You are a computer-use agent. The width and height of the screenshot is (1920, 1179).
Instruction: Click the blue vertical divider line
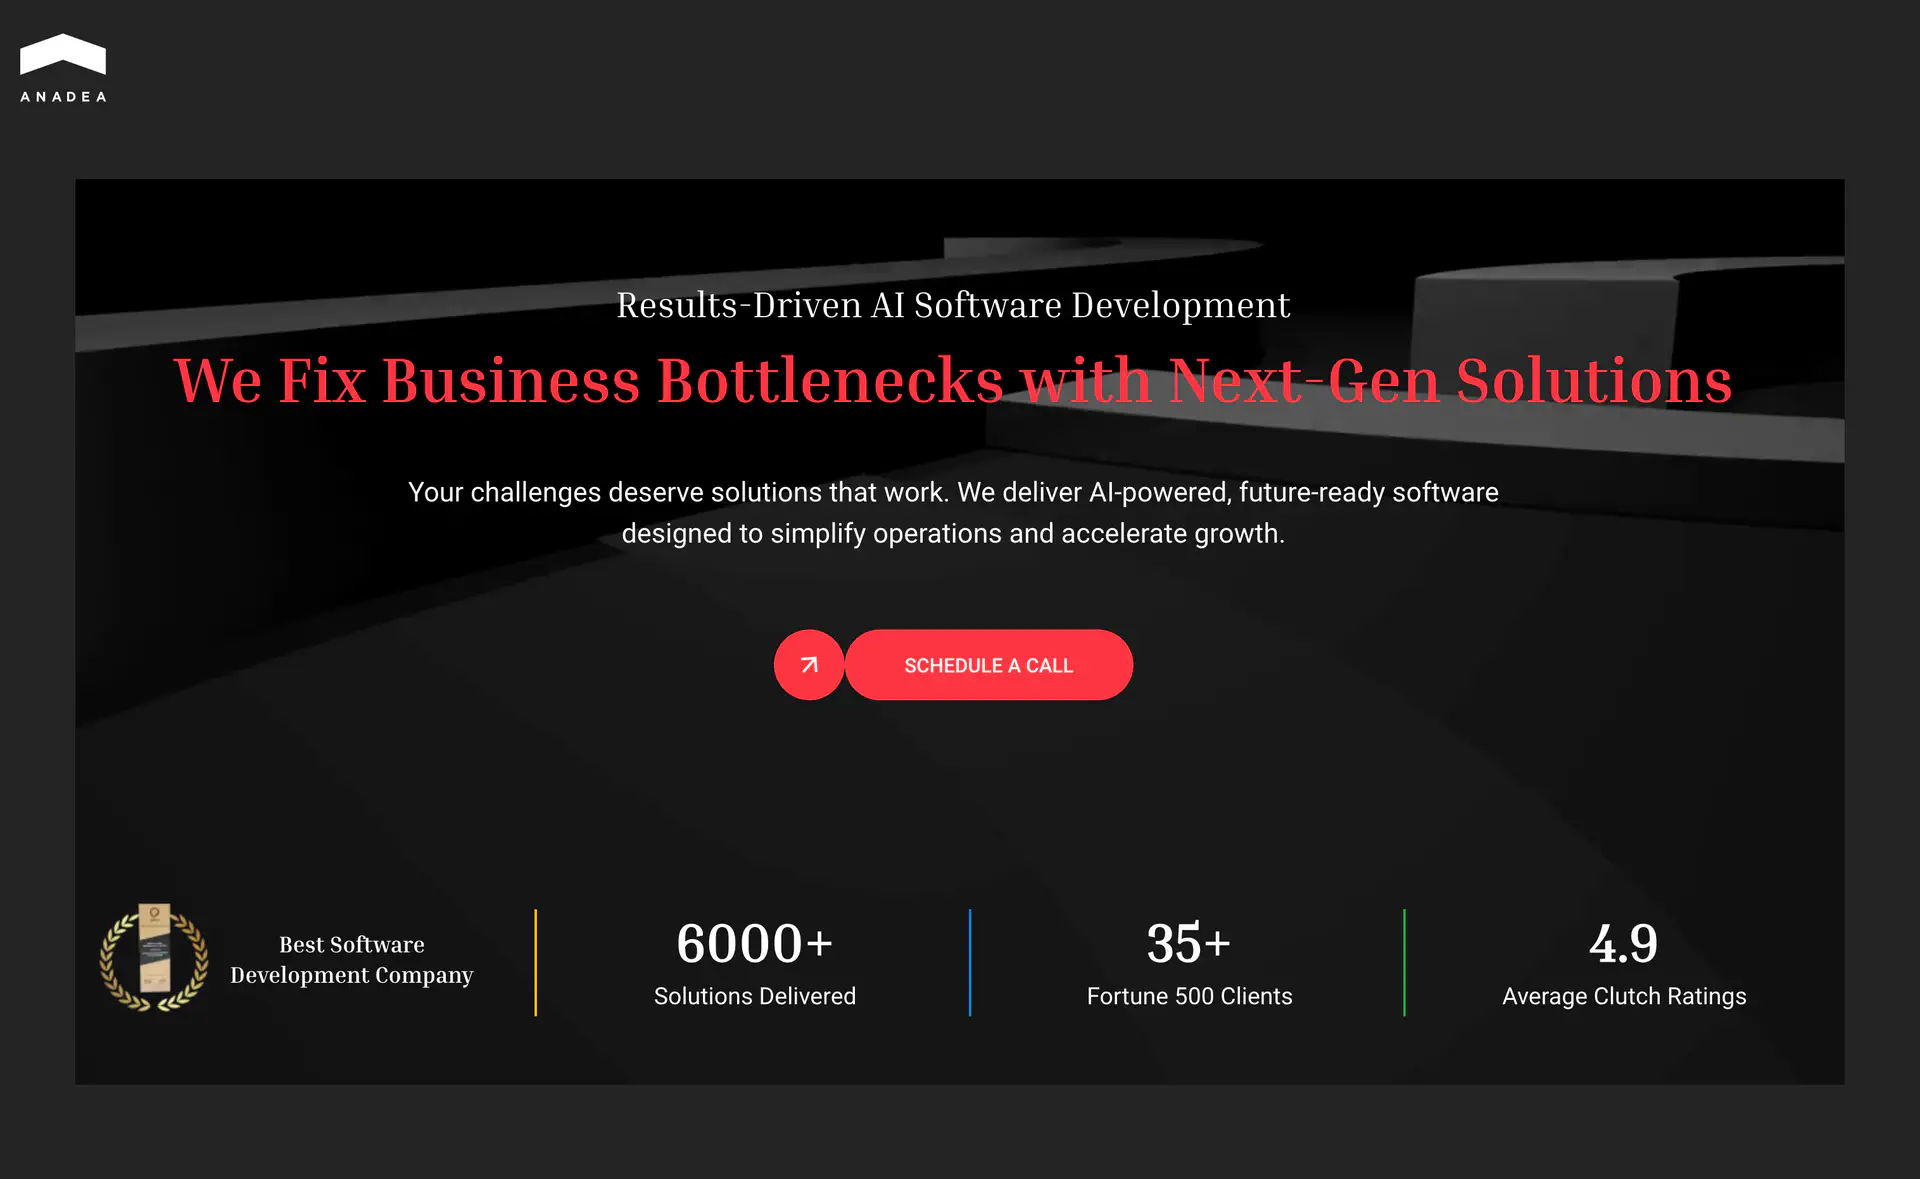point(970,962)
